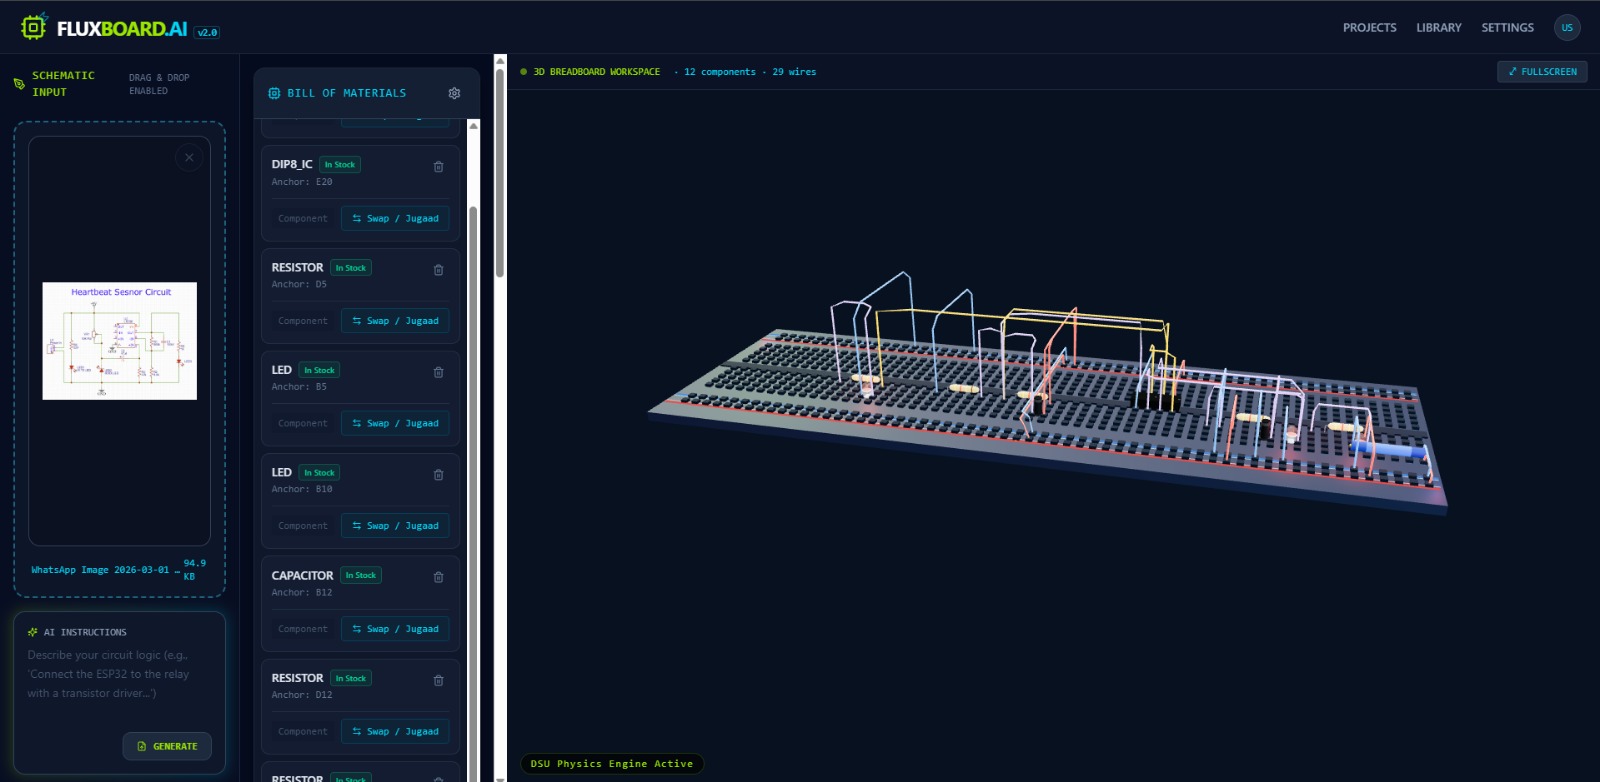
Task: Swap / Jugaad the DIP8_IC component
Action: [395, 218]
